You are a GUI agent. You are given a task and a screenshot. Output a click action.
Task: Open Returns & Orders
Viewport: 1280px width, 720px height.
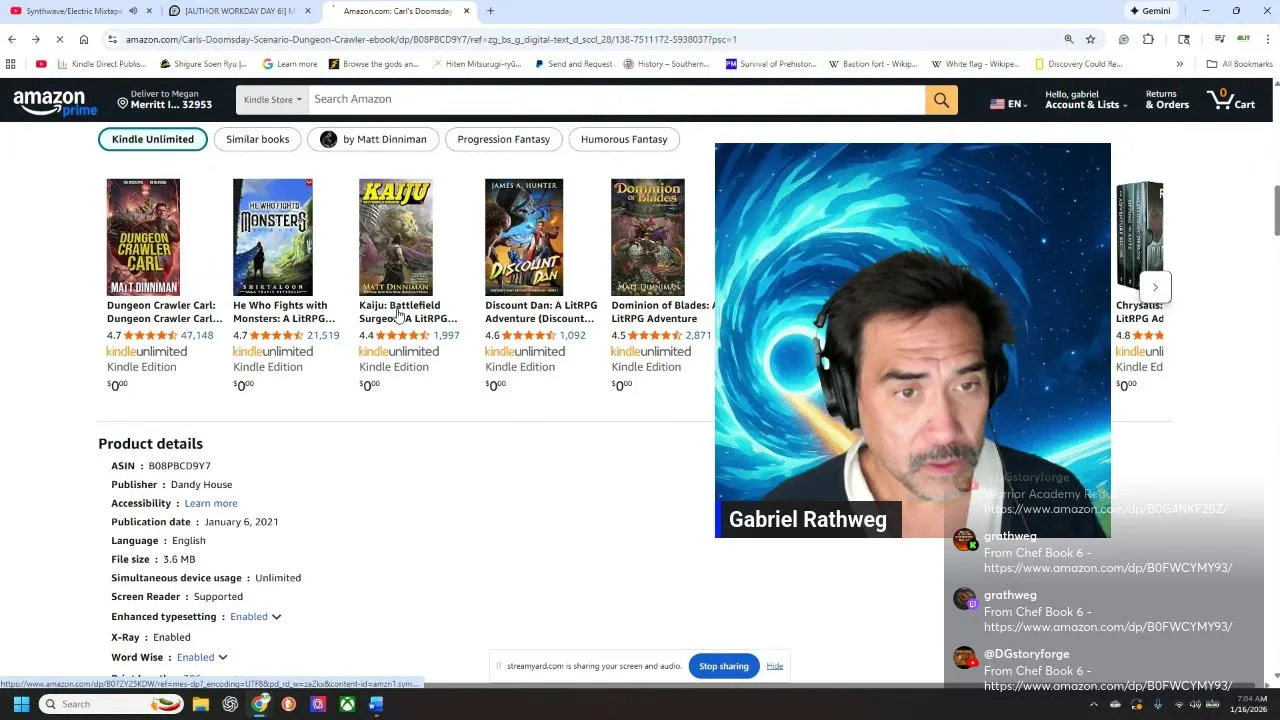pyautogui.click(x=1167, y=99)
